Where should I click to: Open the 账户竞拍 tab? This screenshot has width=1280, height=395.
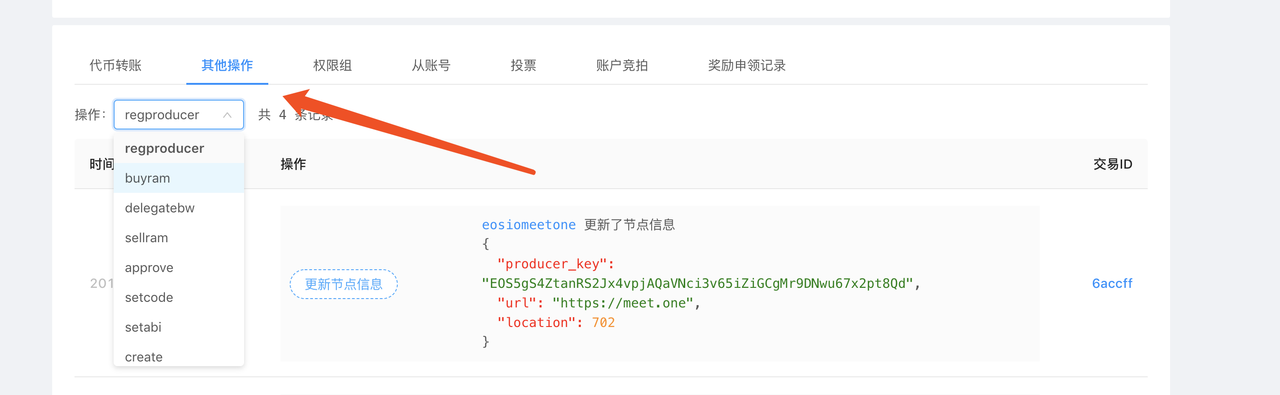coord(622,65)
